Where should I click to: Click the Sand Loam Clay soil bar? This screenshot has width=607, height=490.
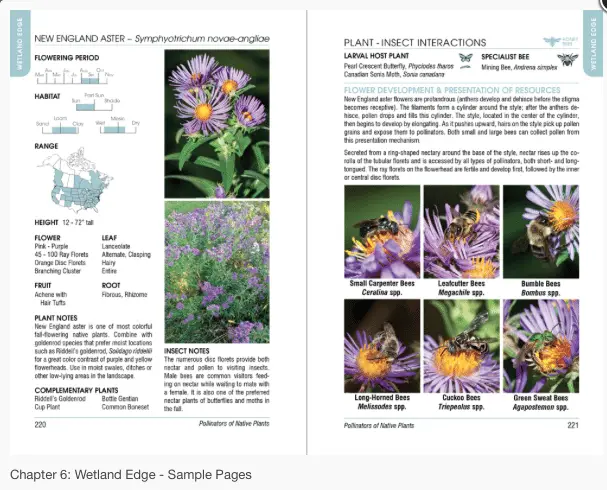[x=60, y=126]
